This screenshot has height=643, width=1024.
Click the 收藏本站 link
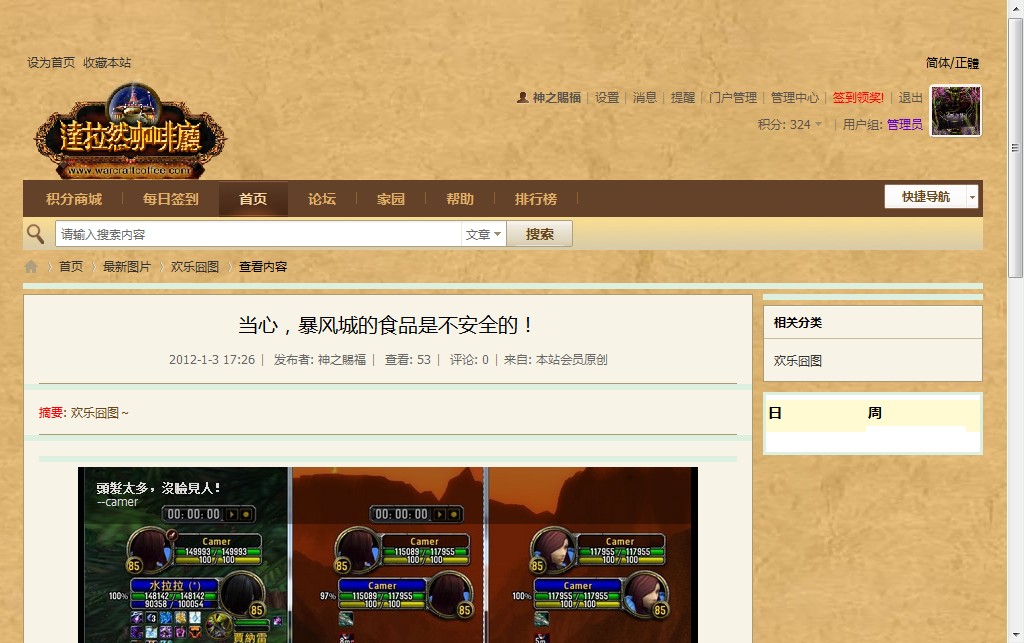(107, 63)
